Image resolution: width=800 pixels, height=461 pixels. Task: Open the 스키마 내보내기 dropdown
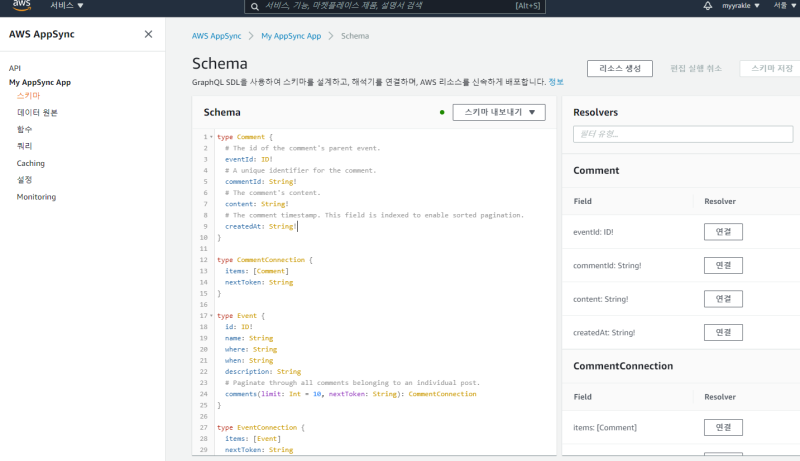click(498, 112)
